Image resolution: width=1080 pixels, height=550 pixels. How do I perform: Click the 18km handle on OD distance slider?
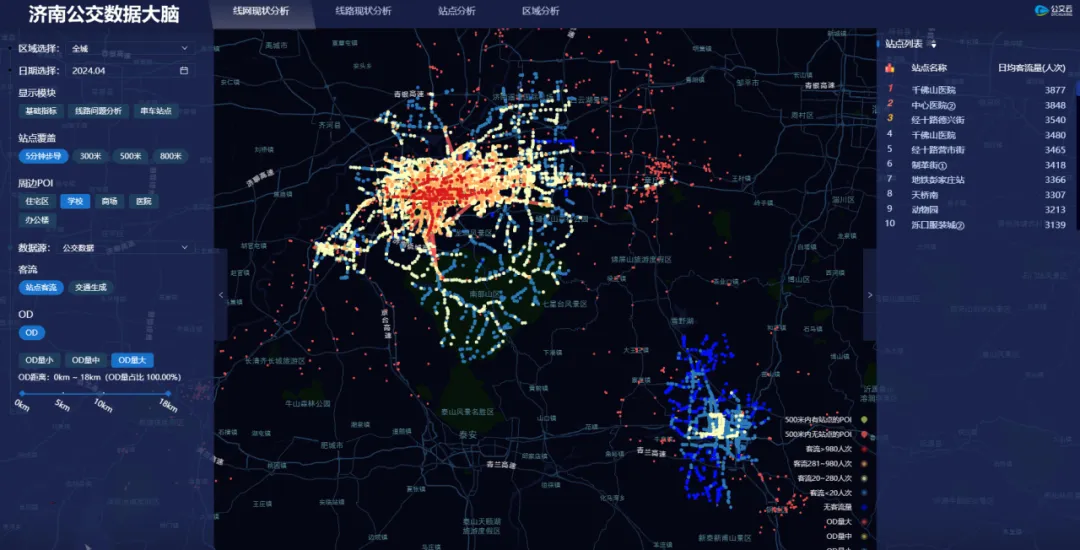tap(168, 394)
